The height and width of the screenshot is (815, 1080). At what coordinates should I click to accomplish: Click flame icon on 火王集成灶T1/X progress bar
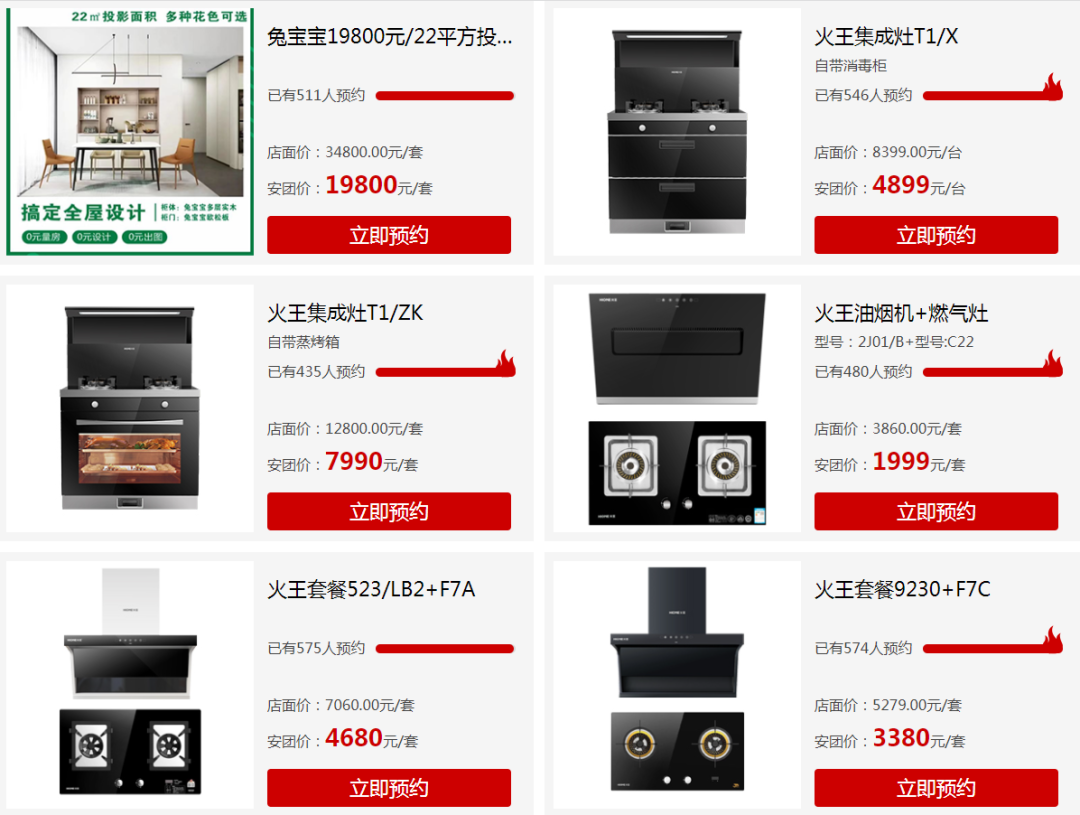click(x=1052, y=87)
